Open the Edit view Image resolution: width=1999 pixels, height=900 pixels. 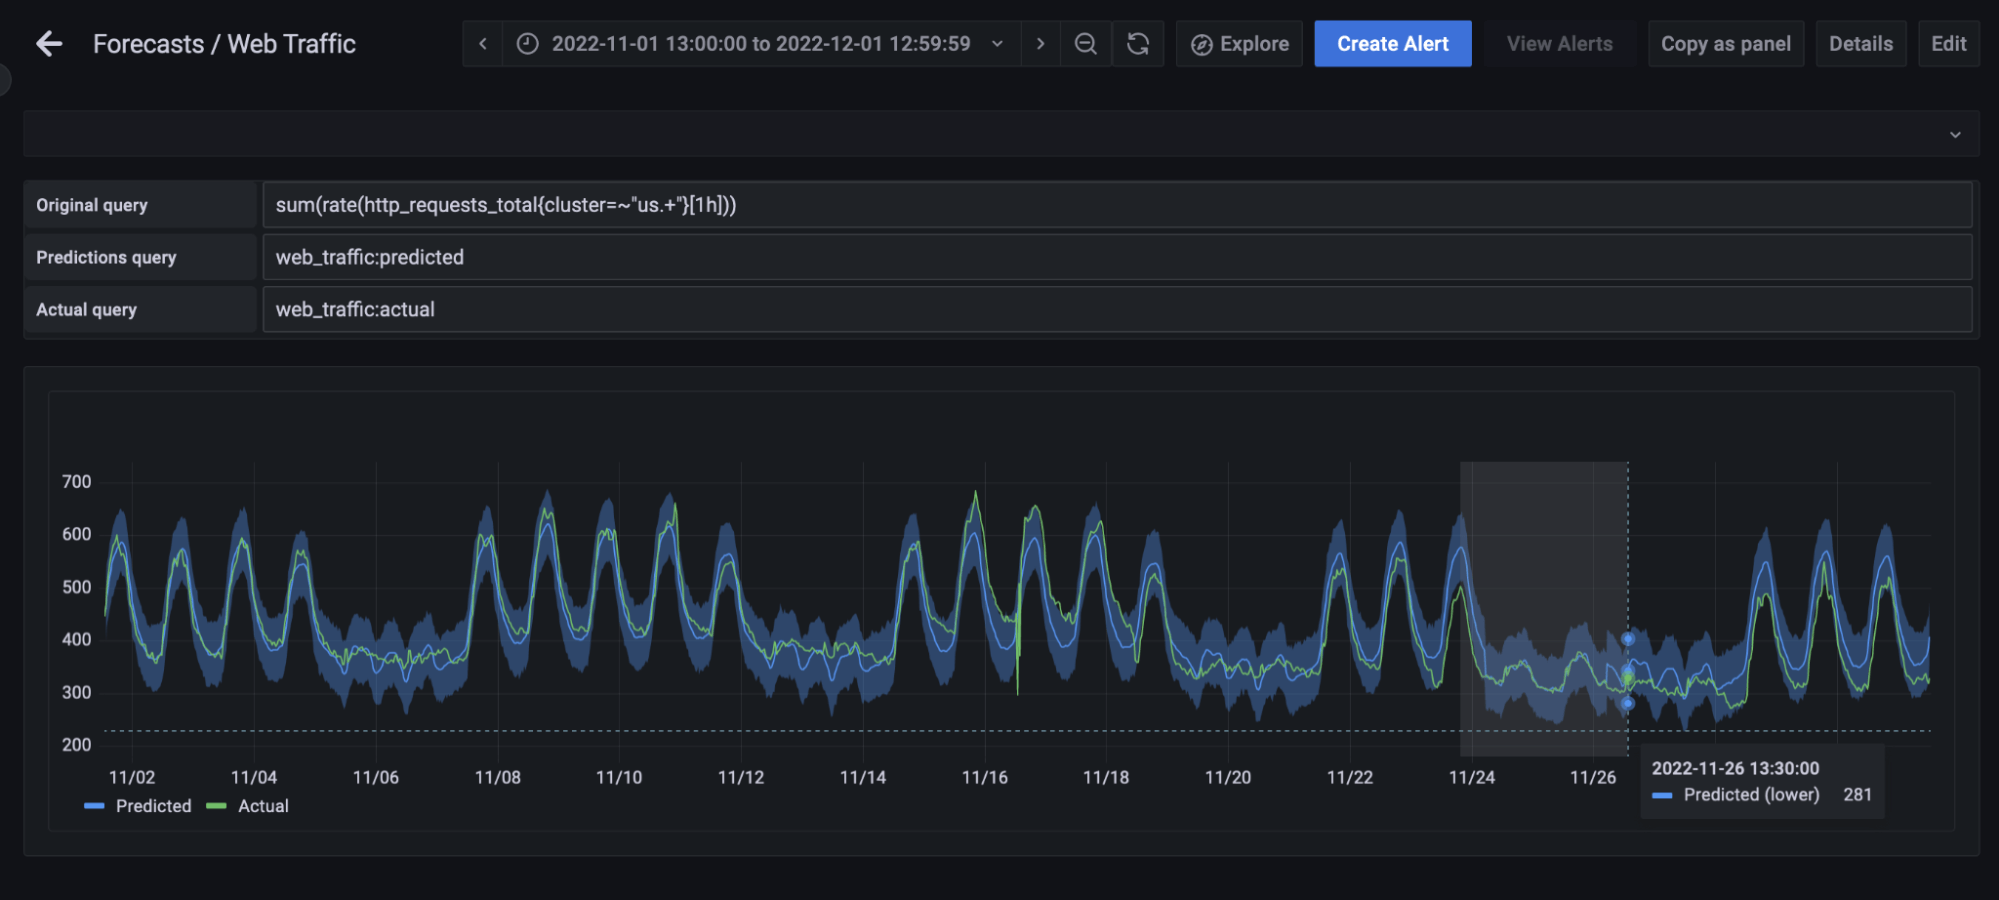(x=1948, y=44)
